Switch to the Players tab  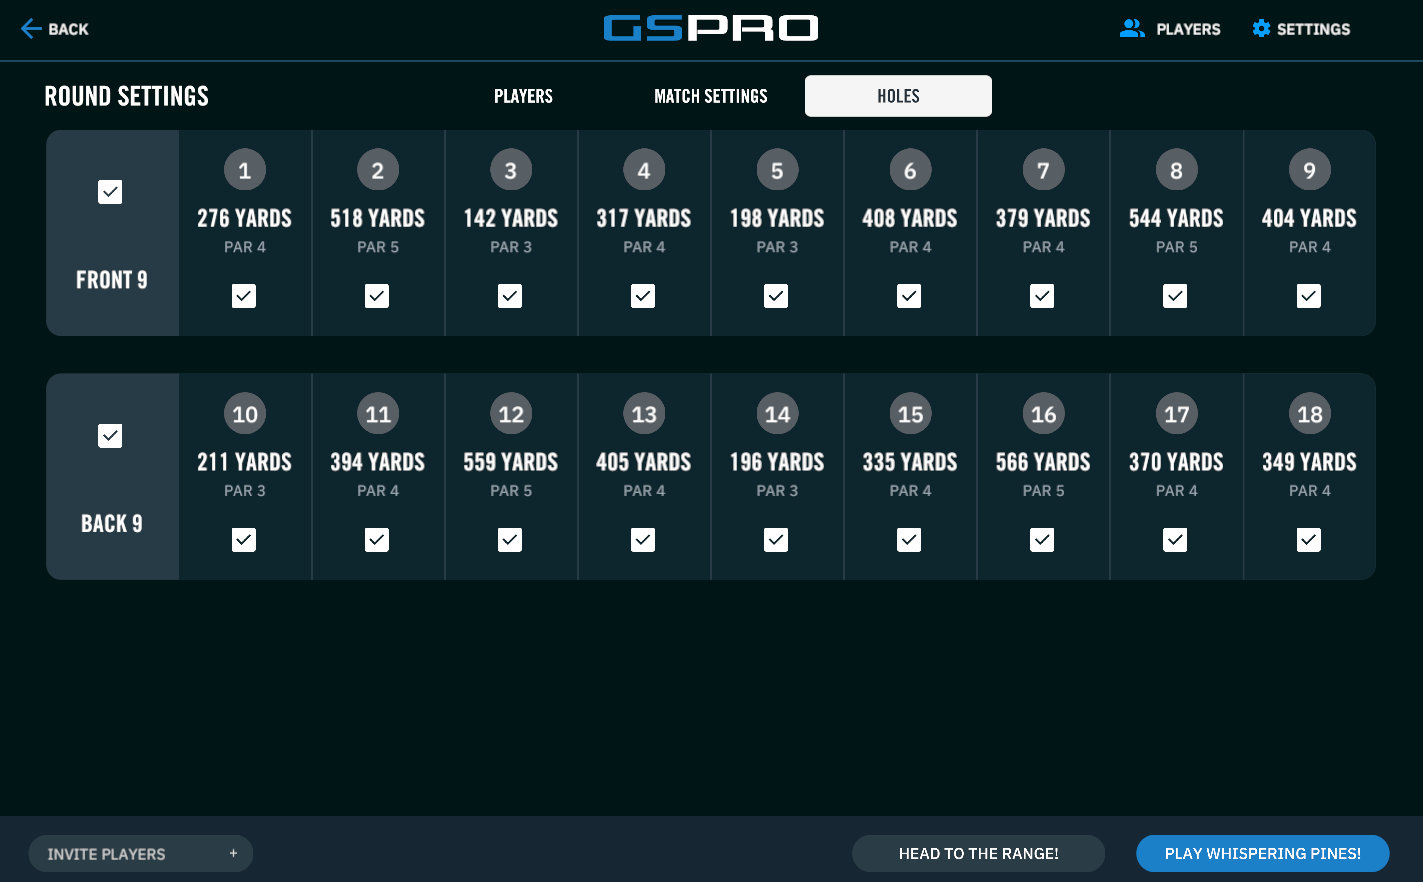pyautogui.click(x=523, y=96)
